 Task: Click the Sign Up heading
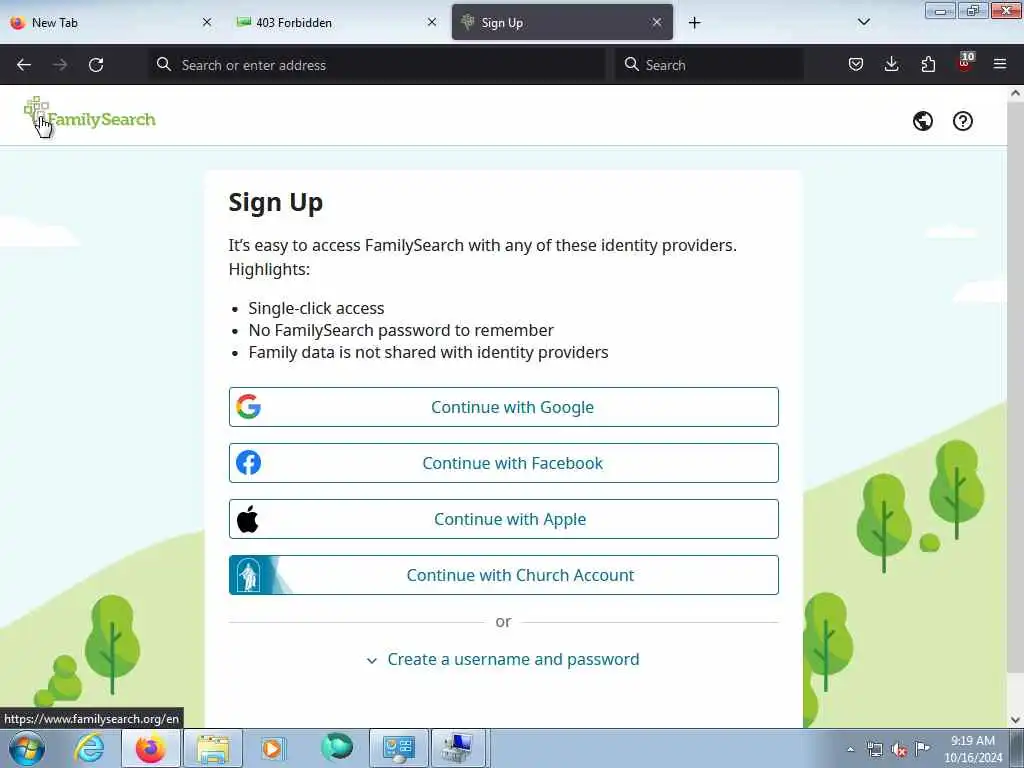pos(276,202)
